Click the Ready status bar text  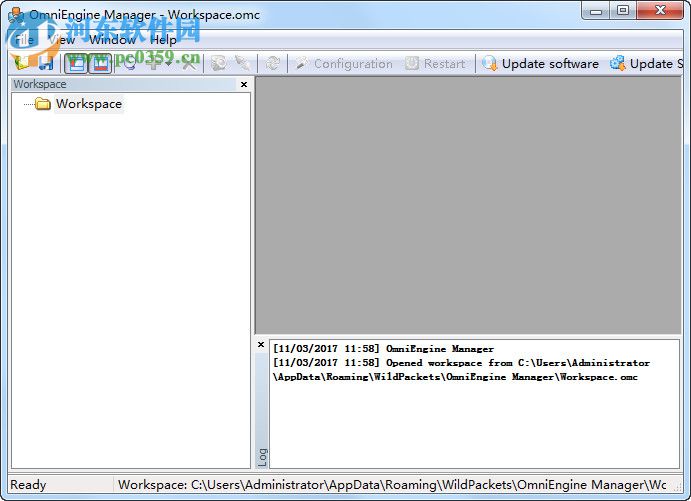pos(28,485)
